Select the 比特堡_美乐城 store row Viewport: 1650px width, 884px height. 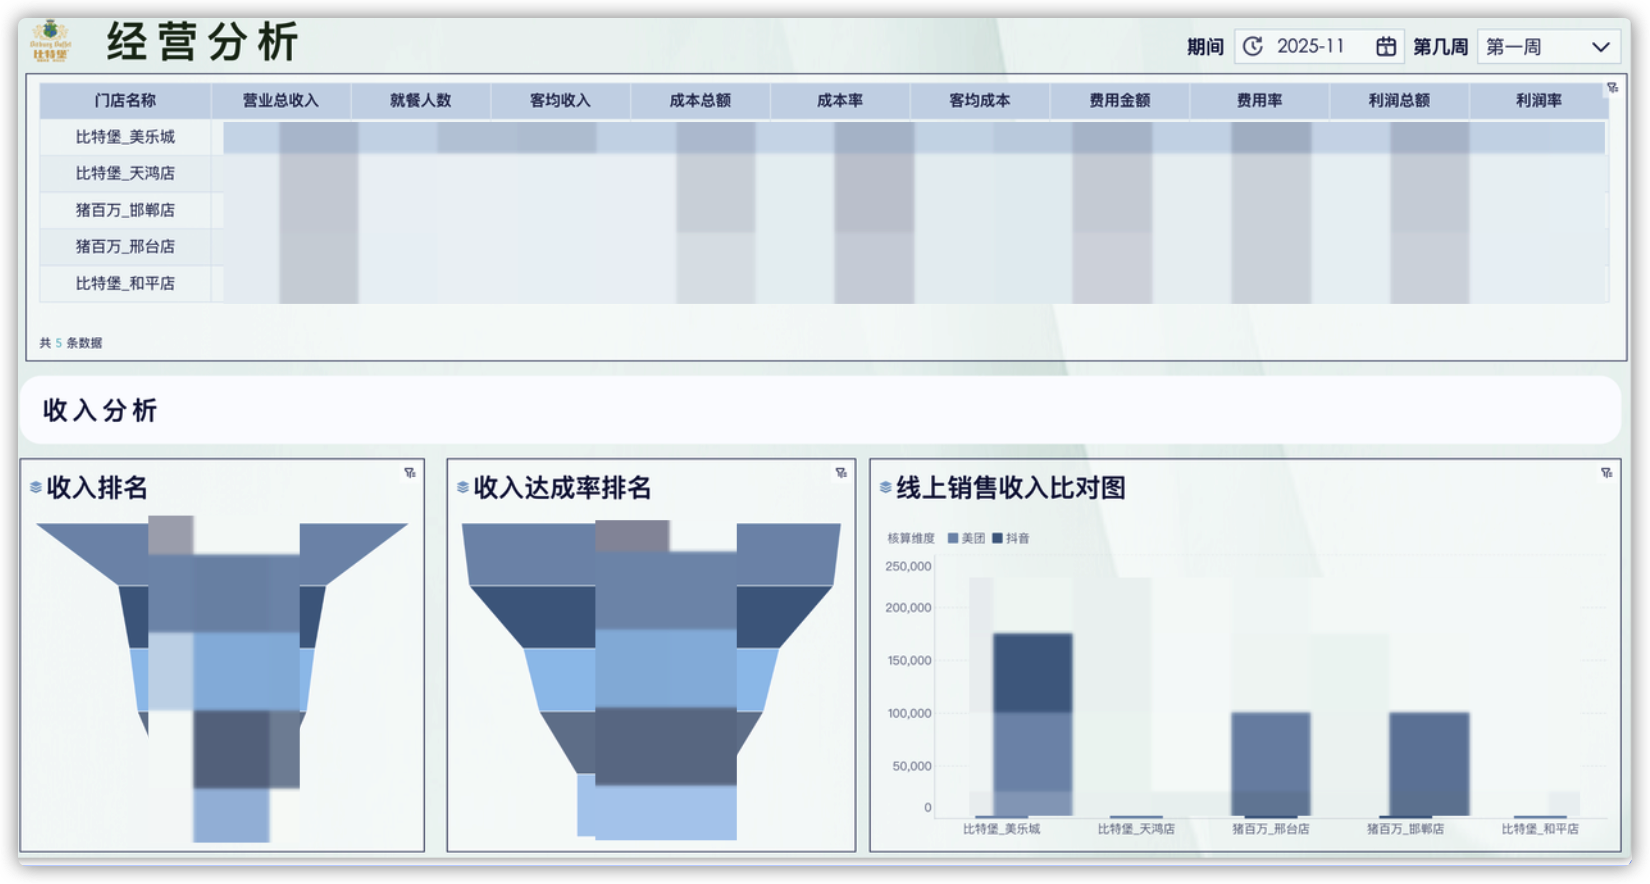824,137
